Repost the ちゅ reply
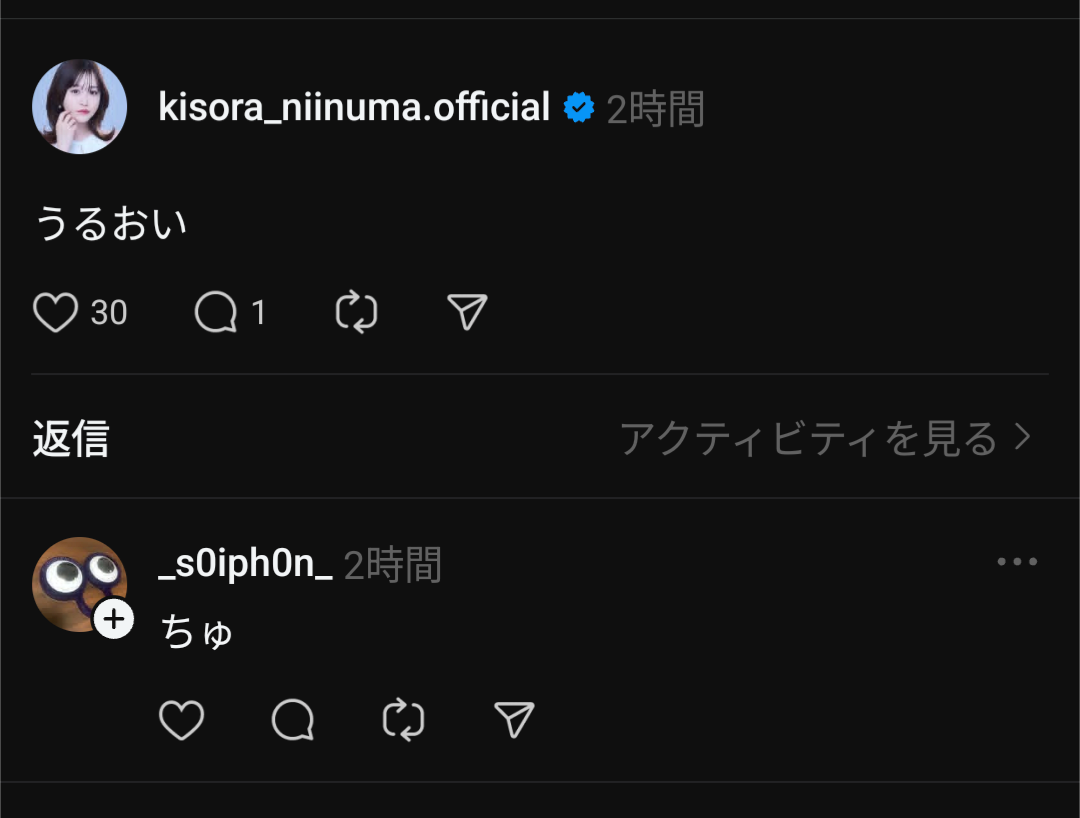 coord(404,720)
